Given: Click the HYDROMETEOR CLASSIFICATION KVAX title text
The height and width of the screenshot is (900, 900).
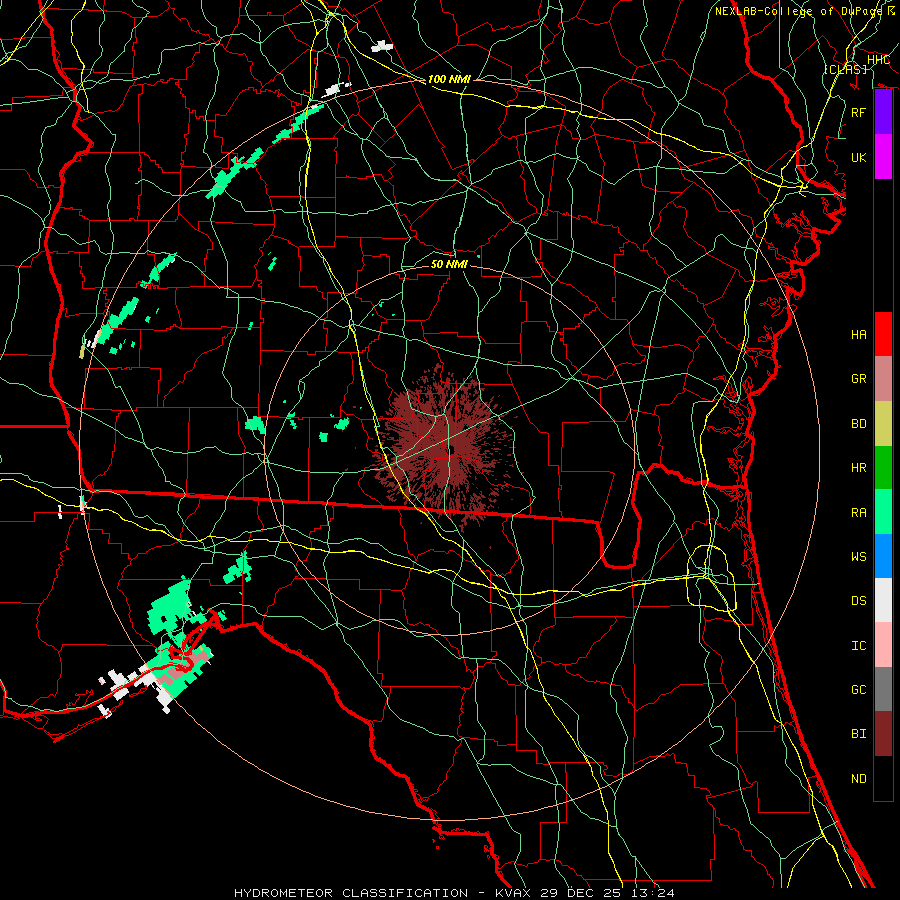Looking at the screenshot, I should click(x=454, y=893).
